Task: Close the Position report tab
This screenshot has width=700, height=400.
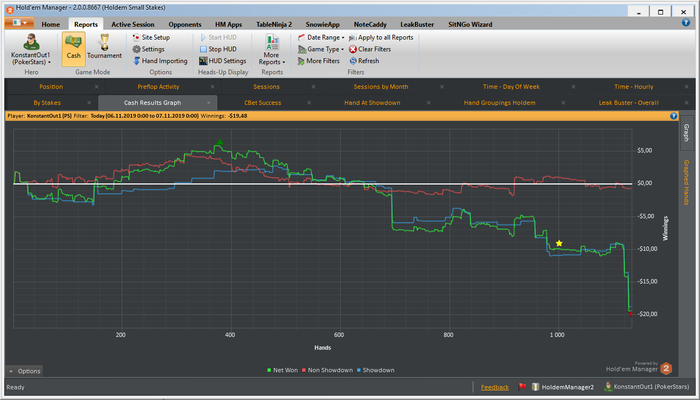Action: (96, 87)
